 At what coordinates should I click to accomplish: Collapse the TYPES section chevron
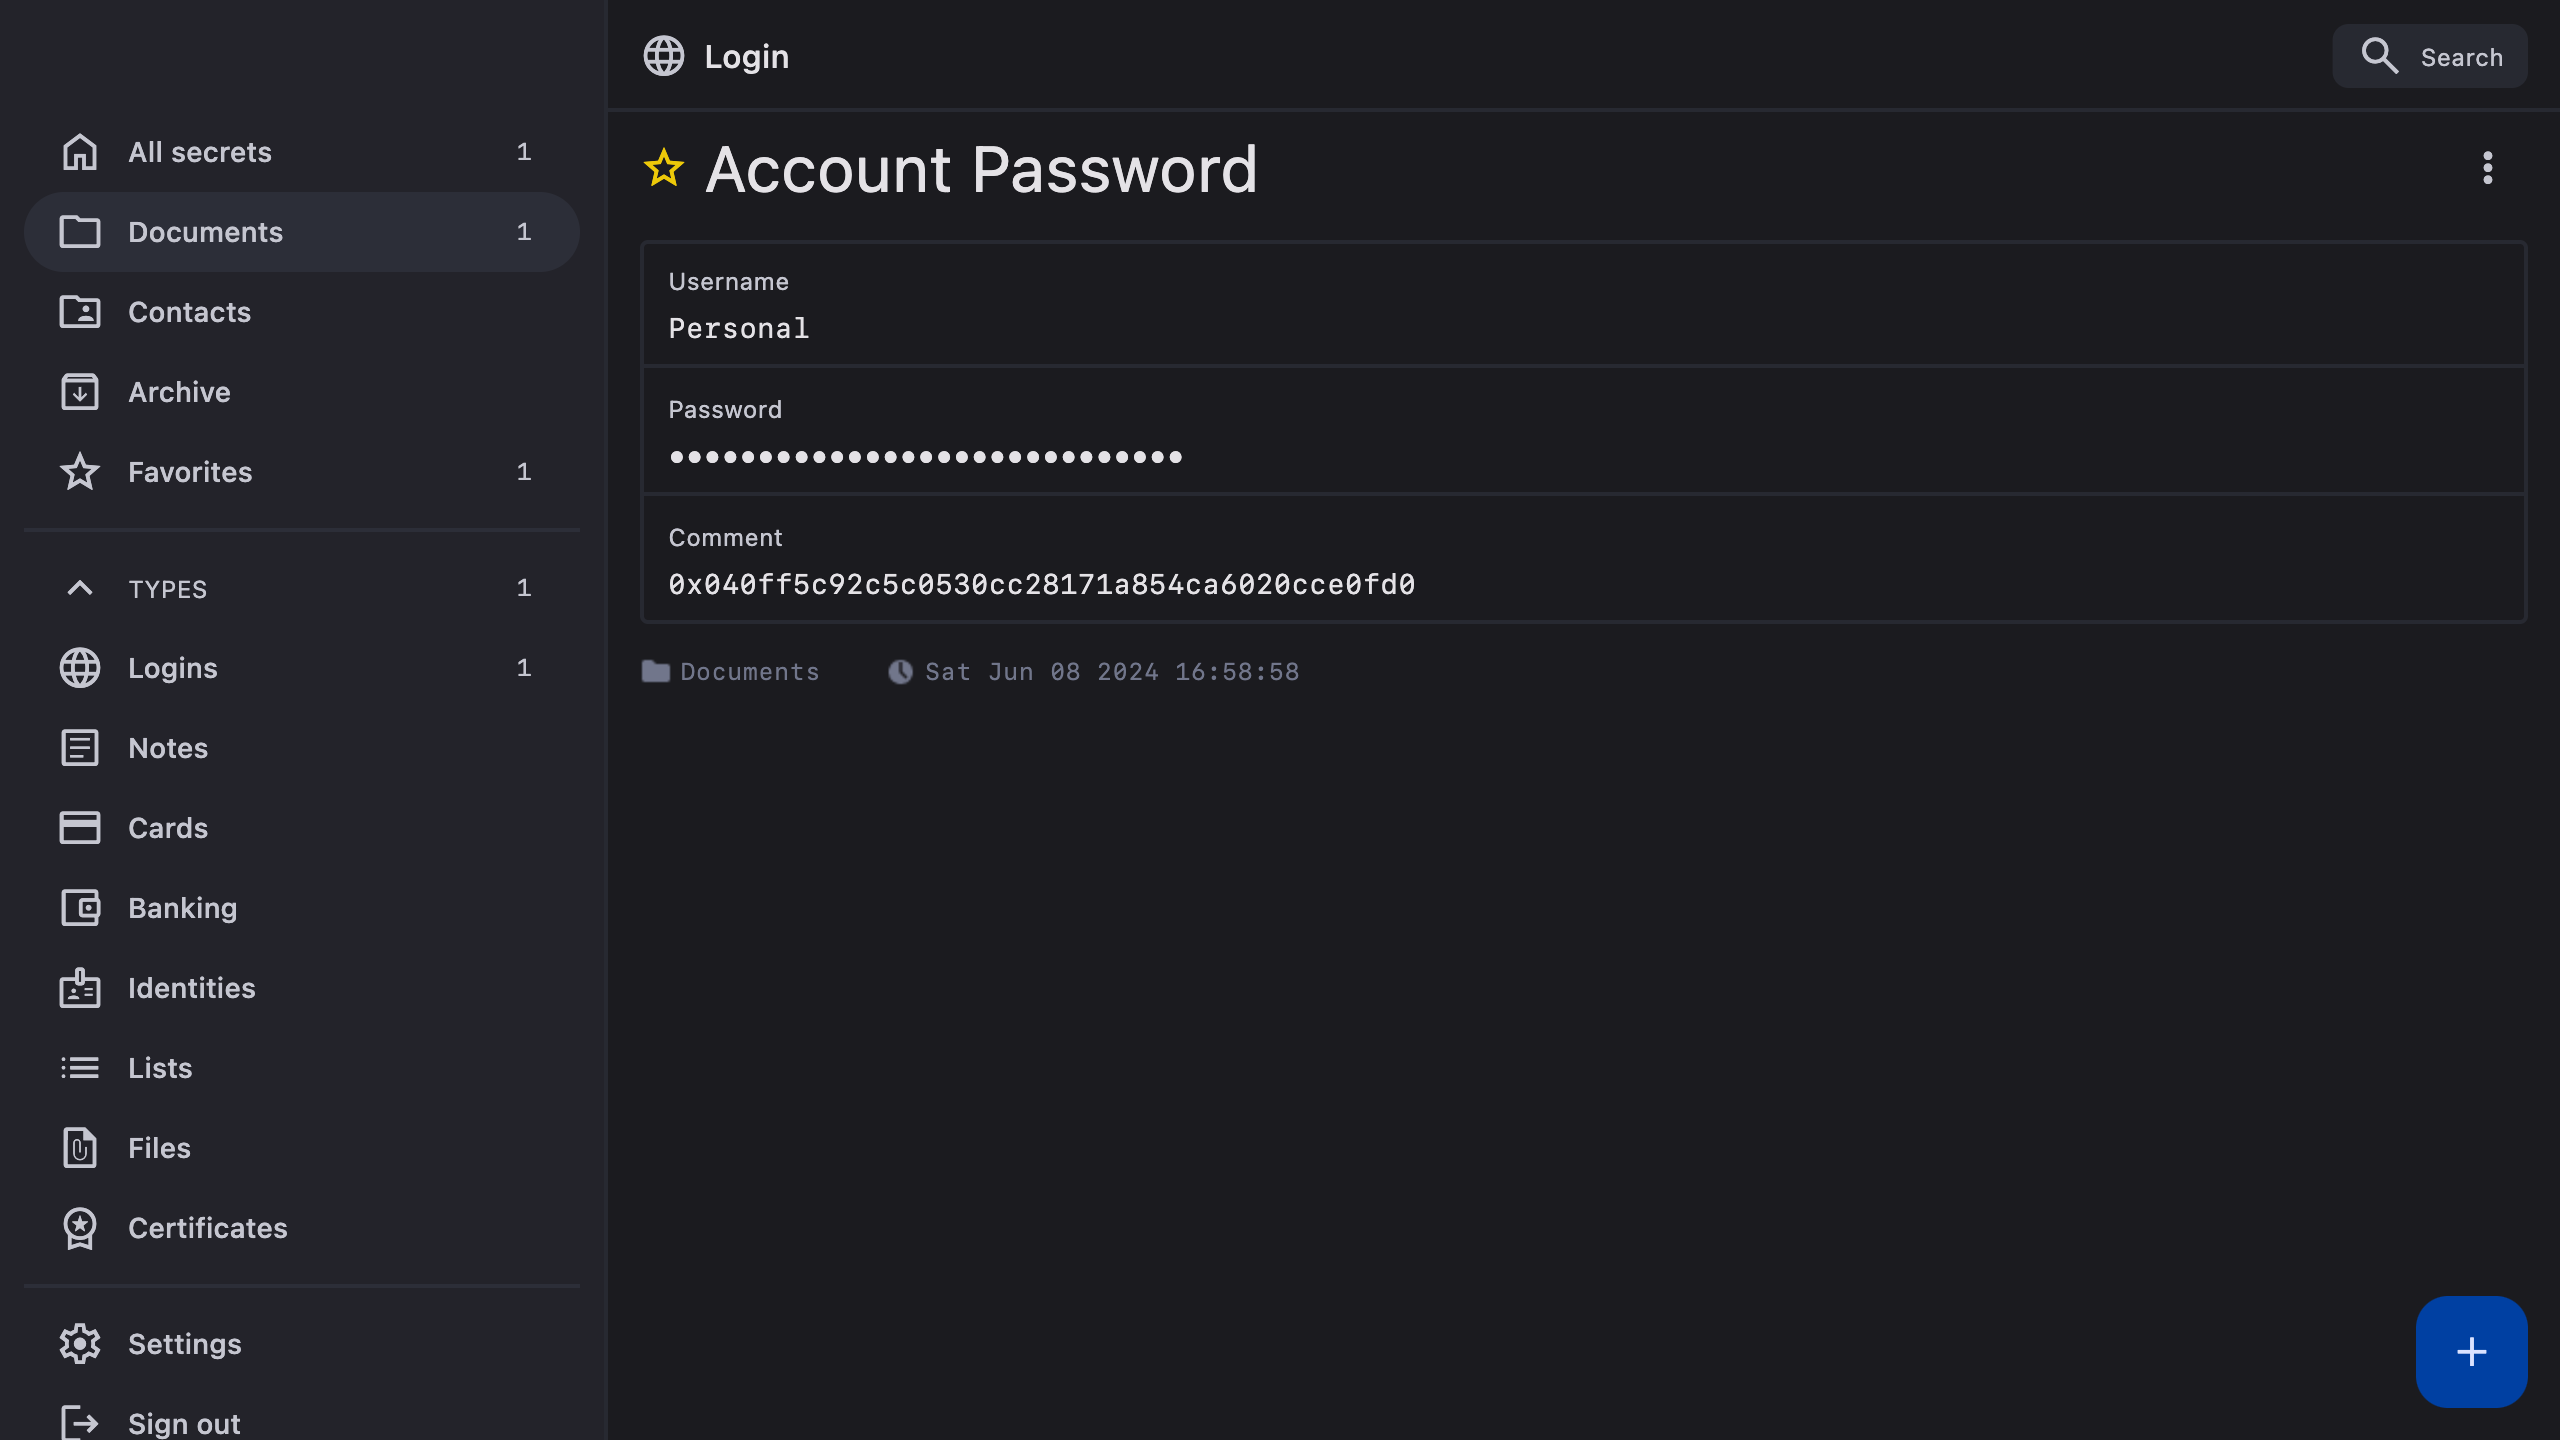pyautogui.click(x=80, y=588)
